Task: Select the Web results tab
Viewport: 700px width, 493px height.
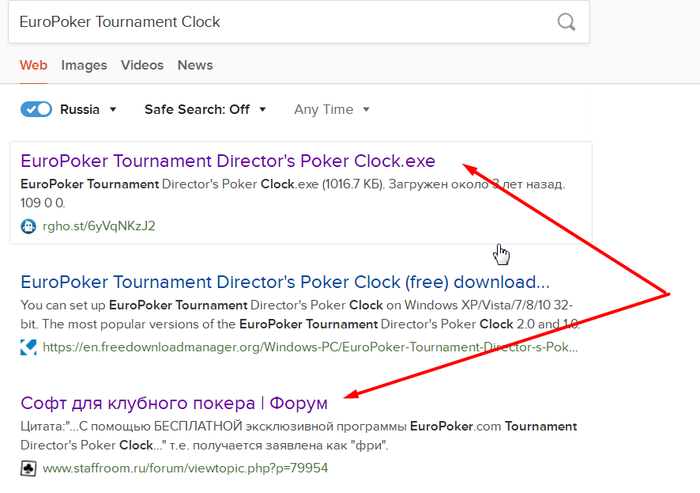Action: coord(33,65)
